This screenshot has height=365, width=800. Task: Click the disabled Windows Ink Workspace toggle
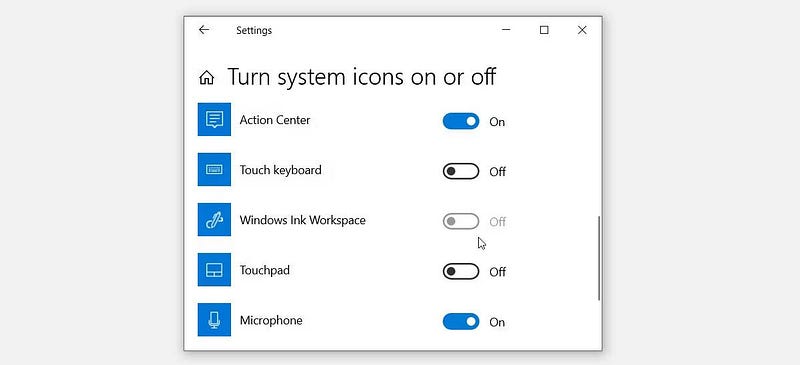(x=461, y=221)
